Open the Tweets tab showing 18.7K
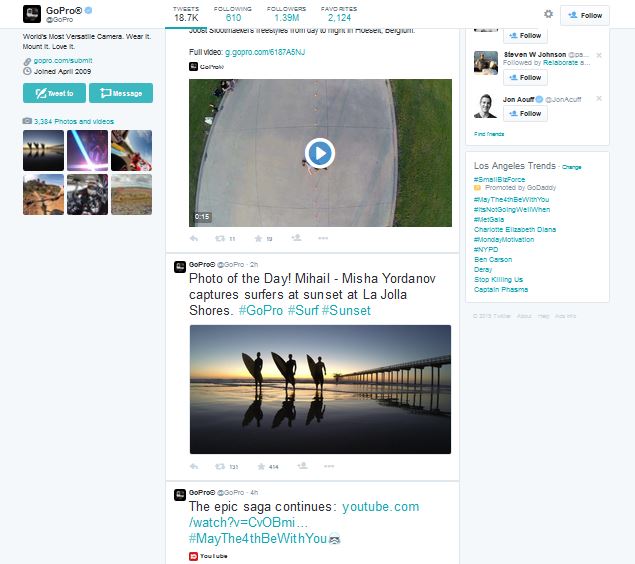The height and width of the screenshot is (564, 635). 186,13
